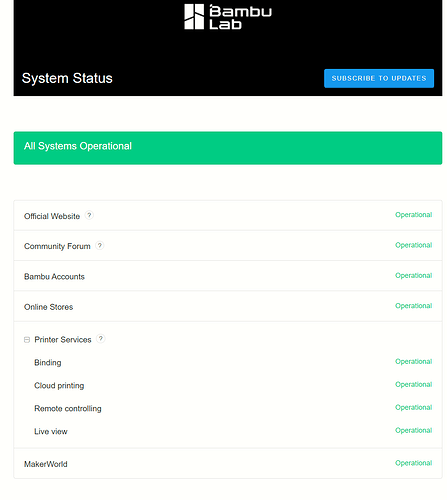Open Printer Services help tooltip icon
Image resolution: width=447 pixels, height=500 pixels.
pyautogui.click(x=101, y=339)
